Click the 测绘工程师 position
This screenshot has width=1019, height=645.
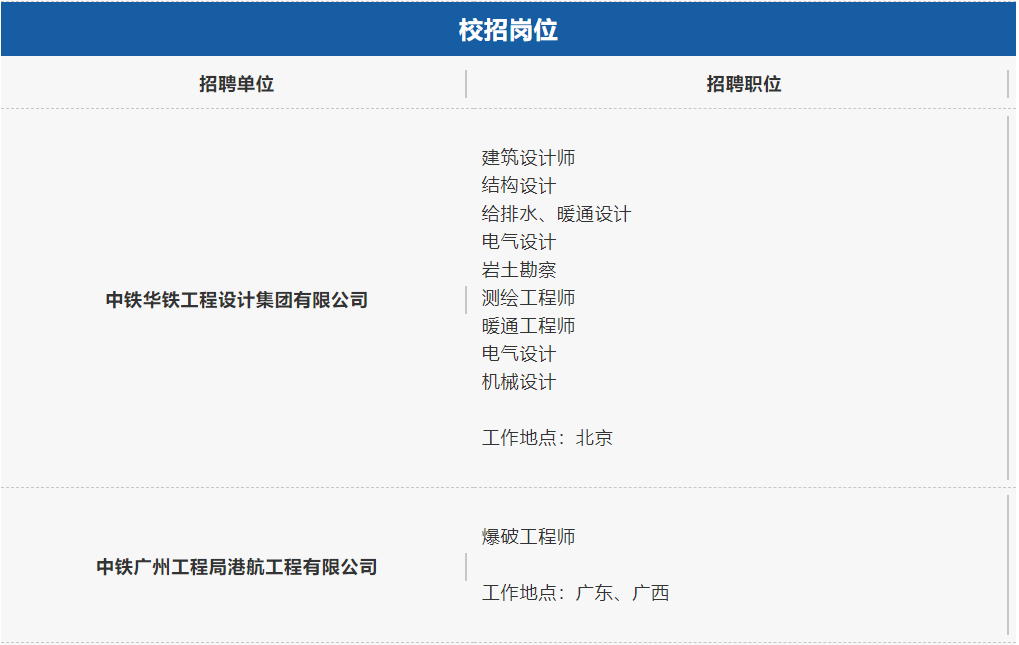click(528, 297)
